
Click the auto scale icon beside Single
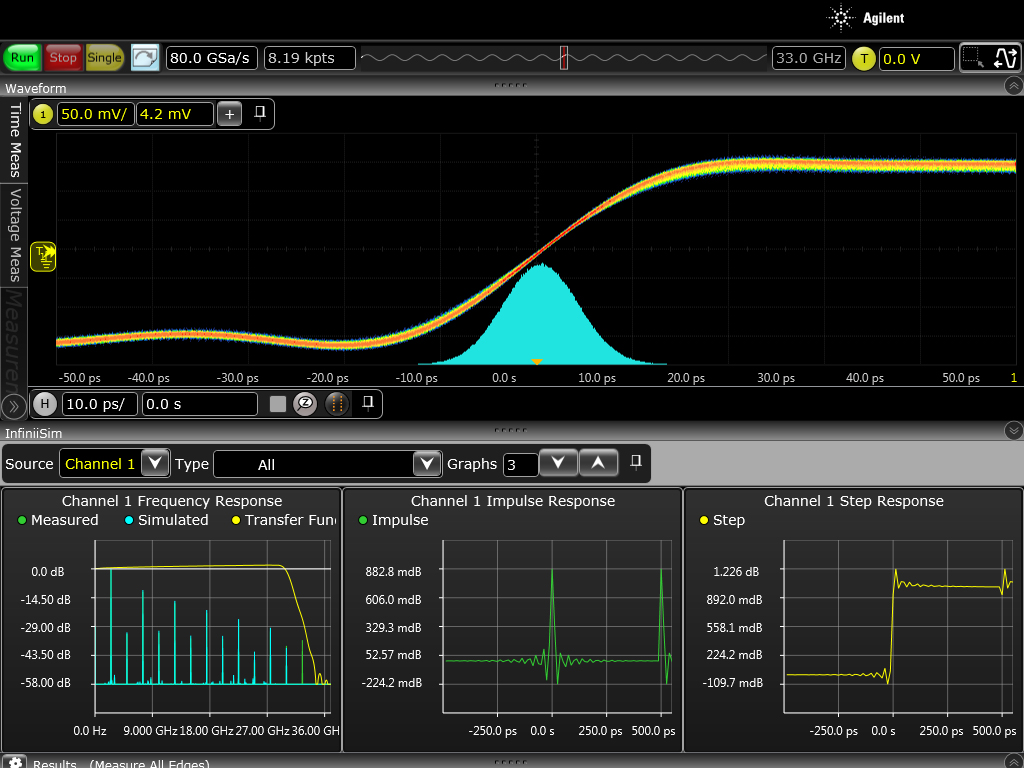coord(145,57)
